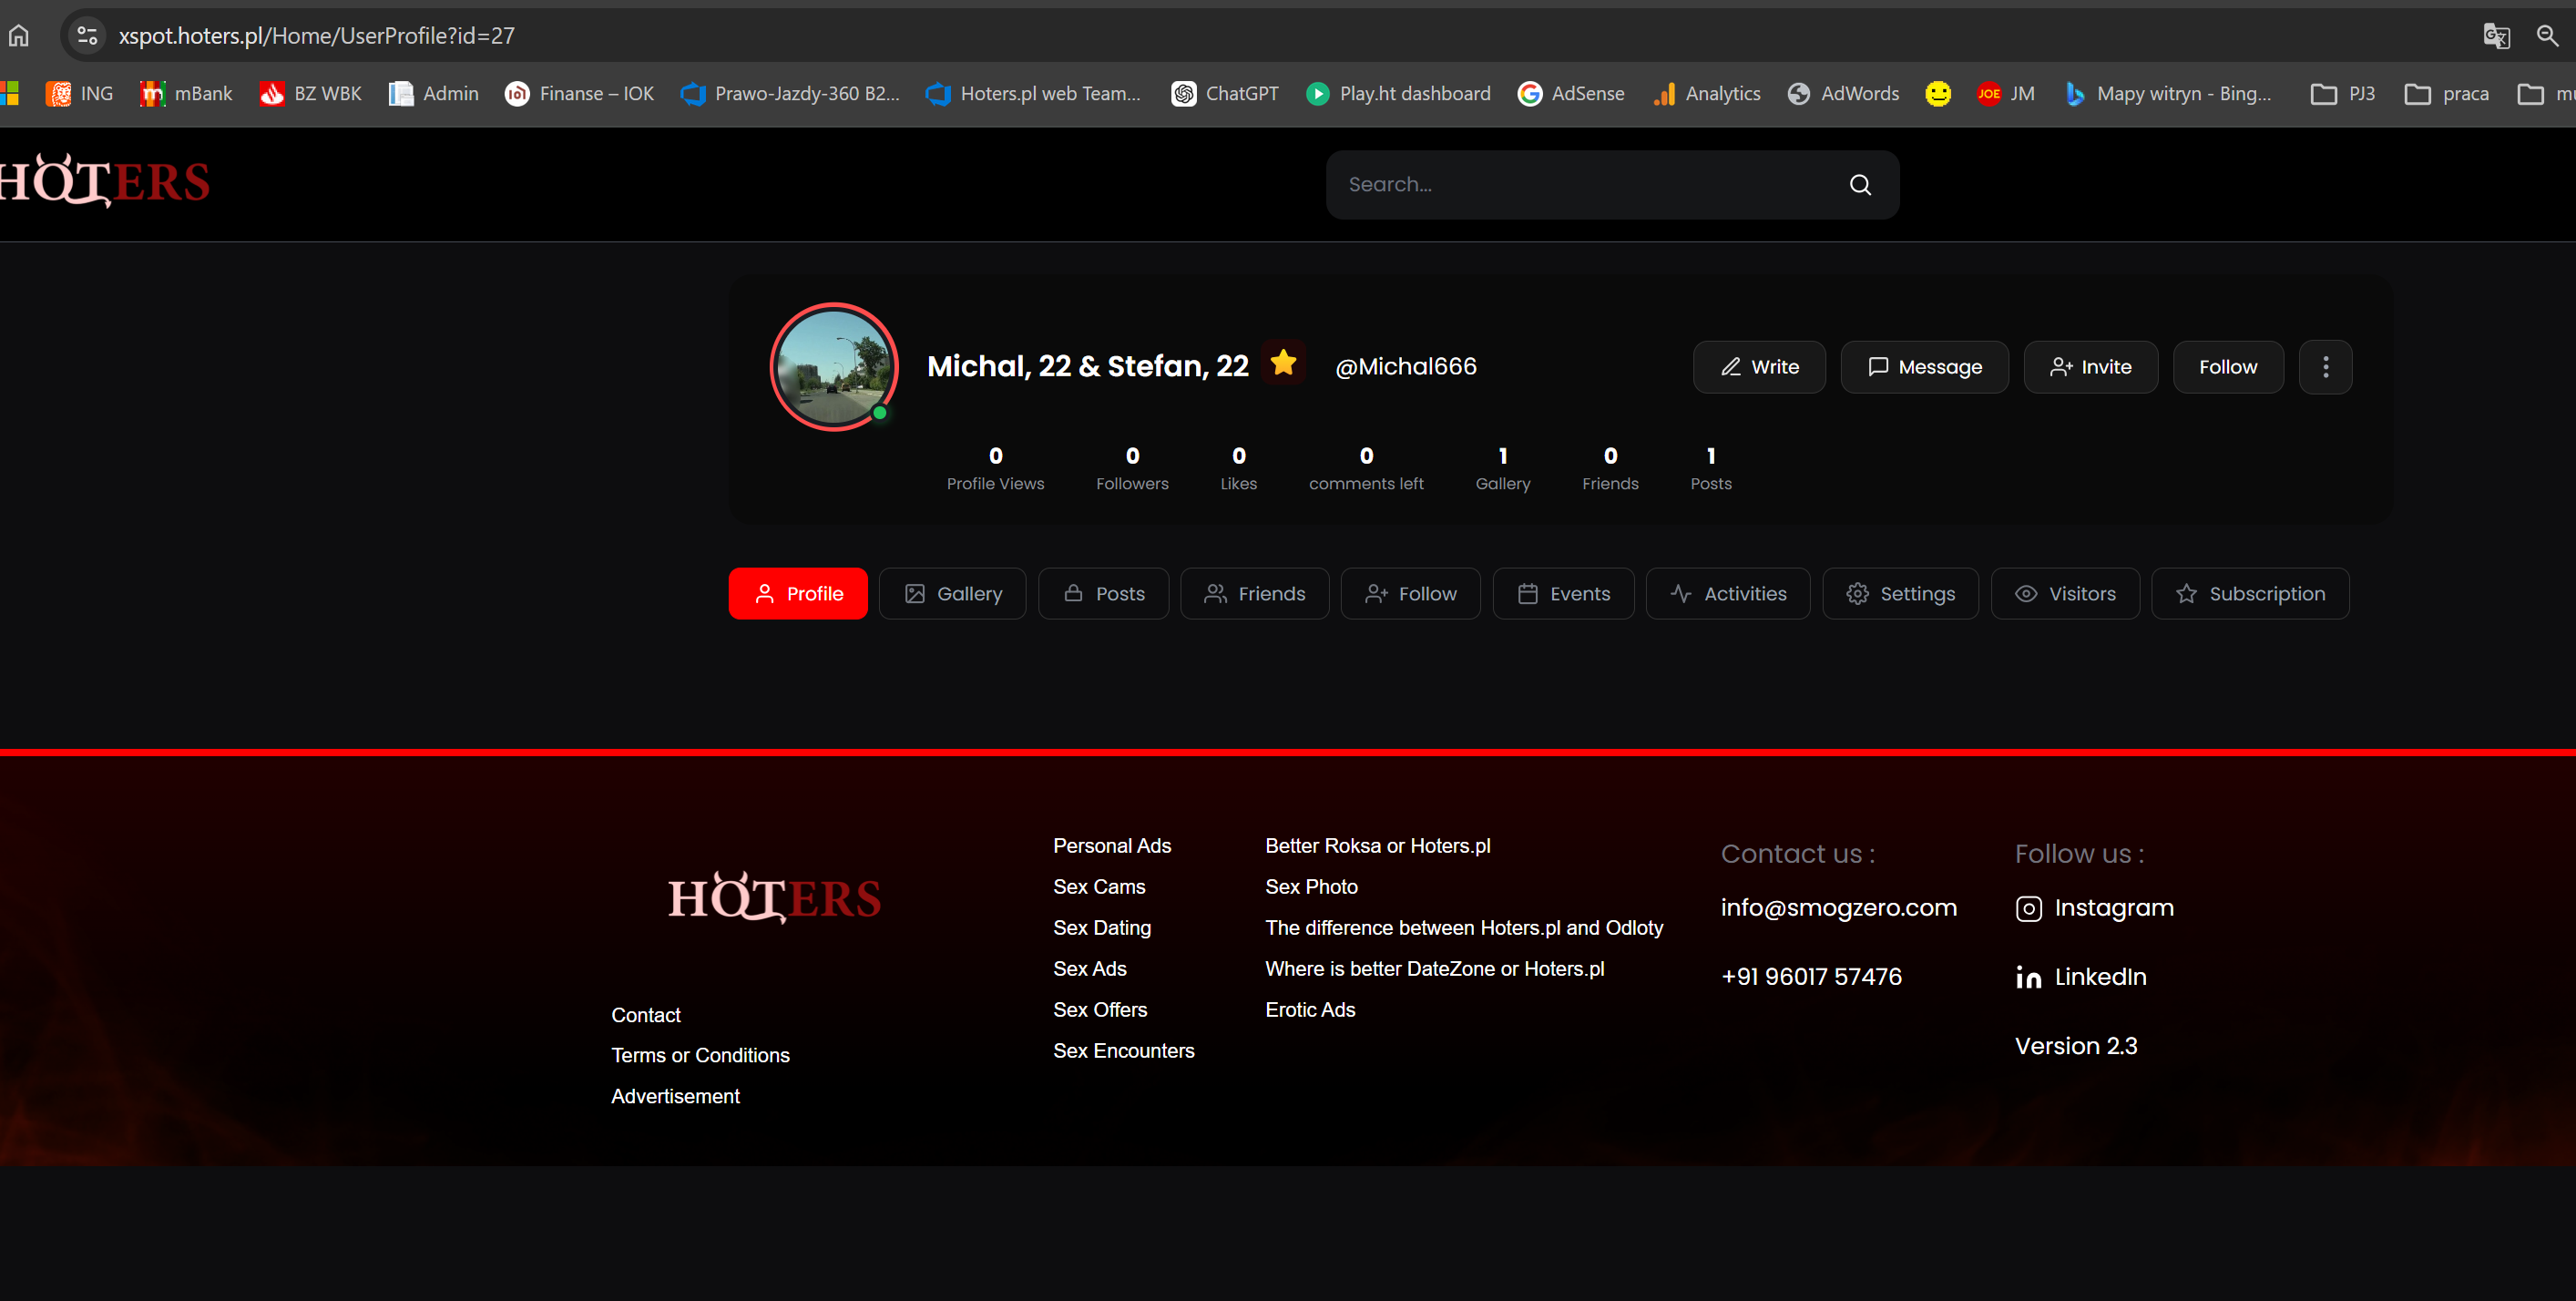Viewport: 2576px width, 1301px height.
Task: Open the Admin bookmark
Action: [x=434, y=94]
